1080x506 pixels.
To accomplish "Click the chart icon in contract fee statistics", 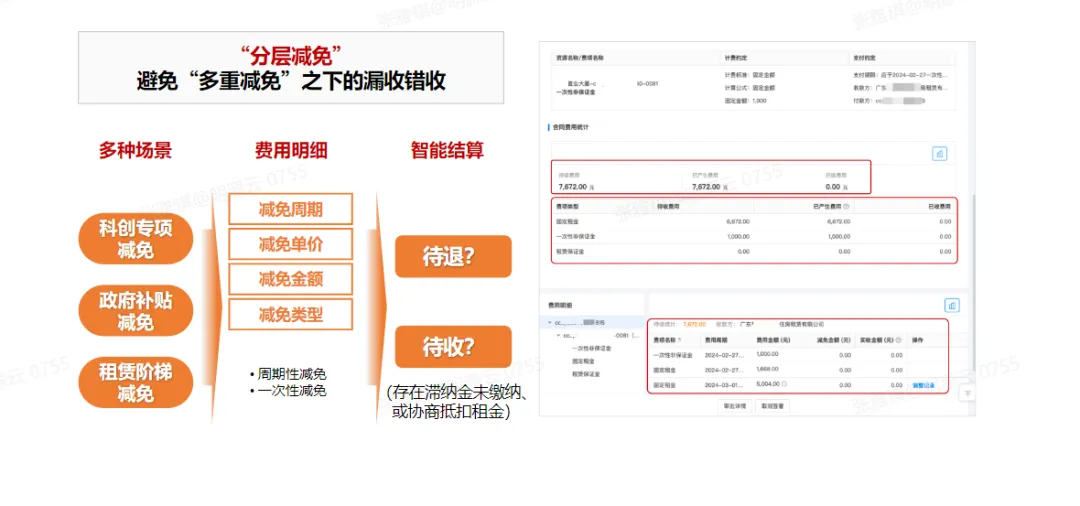I will coord(939,153).
